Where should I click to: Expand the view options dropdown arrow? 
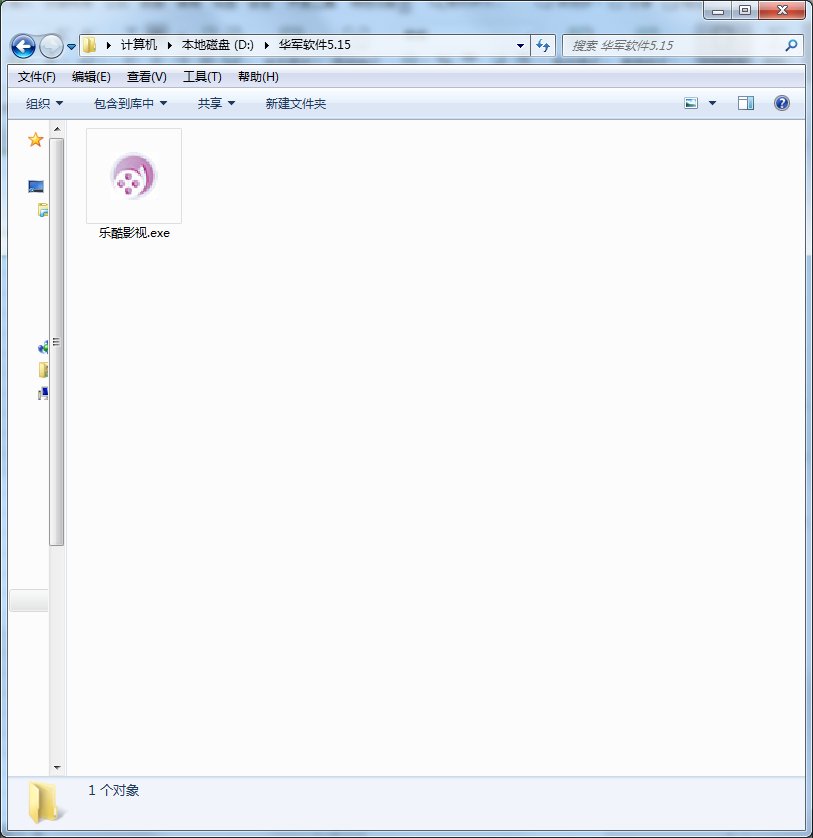pos(712,103)
